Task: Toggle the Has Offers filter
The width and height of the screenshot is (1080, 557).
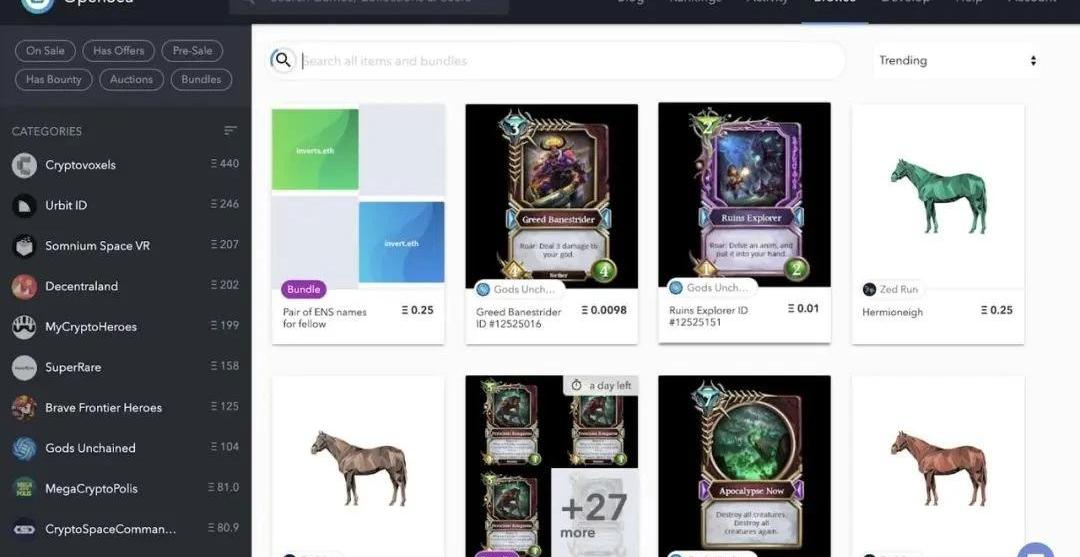Action: tap(118, 51)
